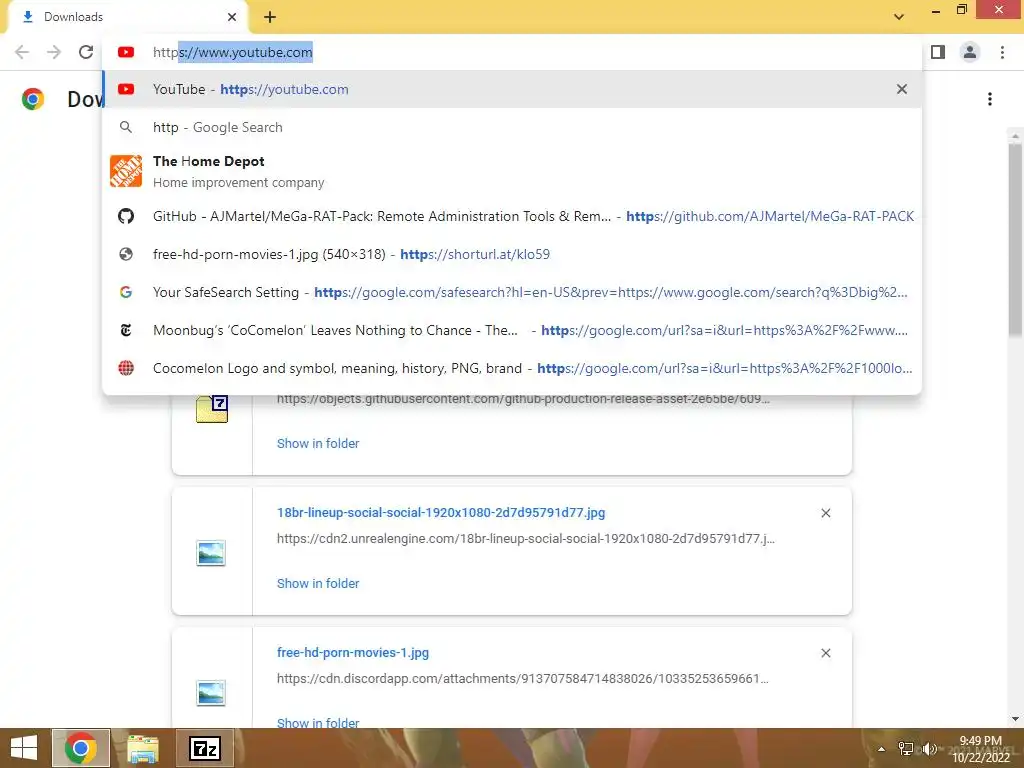This screenshot has height=768, width=1024.
Task: Select the shorturl.at/klo59 suggestion
Action: click(x=512, y=254)
